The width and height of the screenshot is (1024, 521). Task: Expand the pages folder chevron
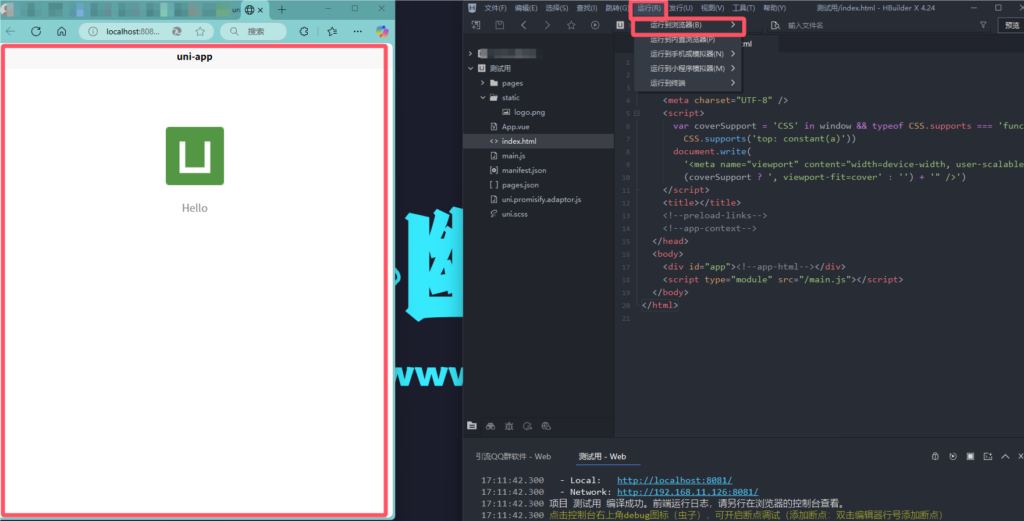pyautogui.click(x=483, y=83)
